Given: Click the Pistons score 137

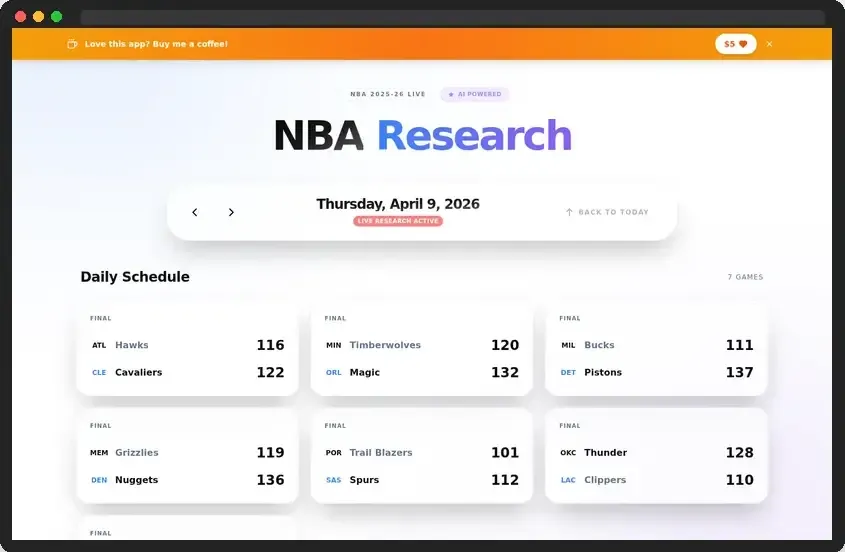Looking at the screenshot, I should coord(739,372).
